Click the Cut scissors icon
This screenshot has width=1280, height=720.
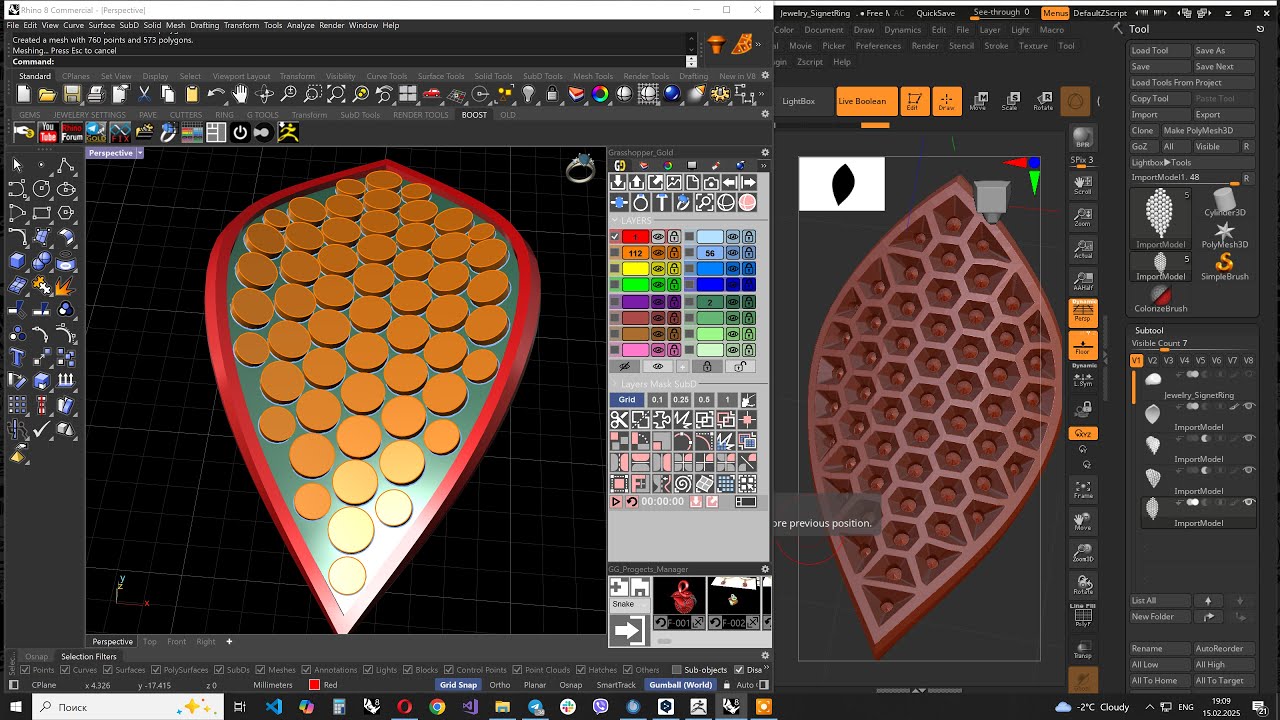tap(144, 94)
